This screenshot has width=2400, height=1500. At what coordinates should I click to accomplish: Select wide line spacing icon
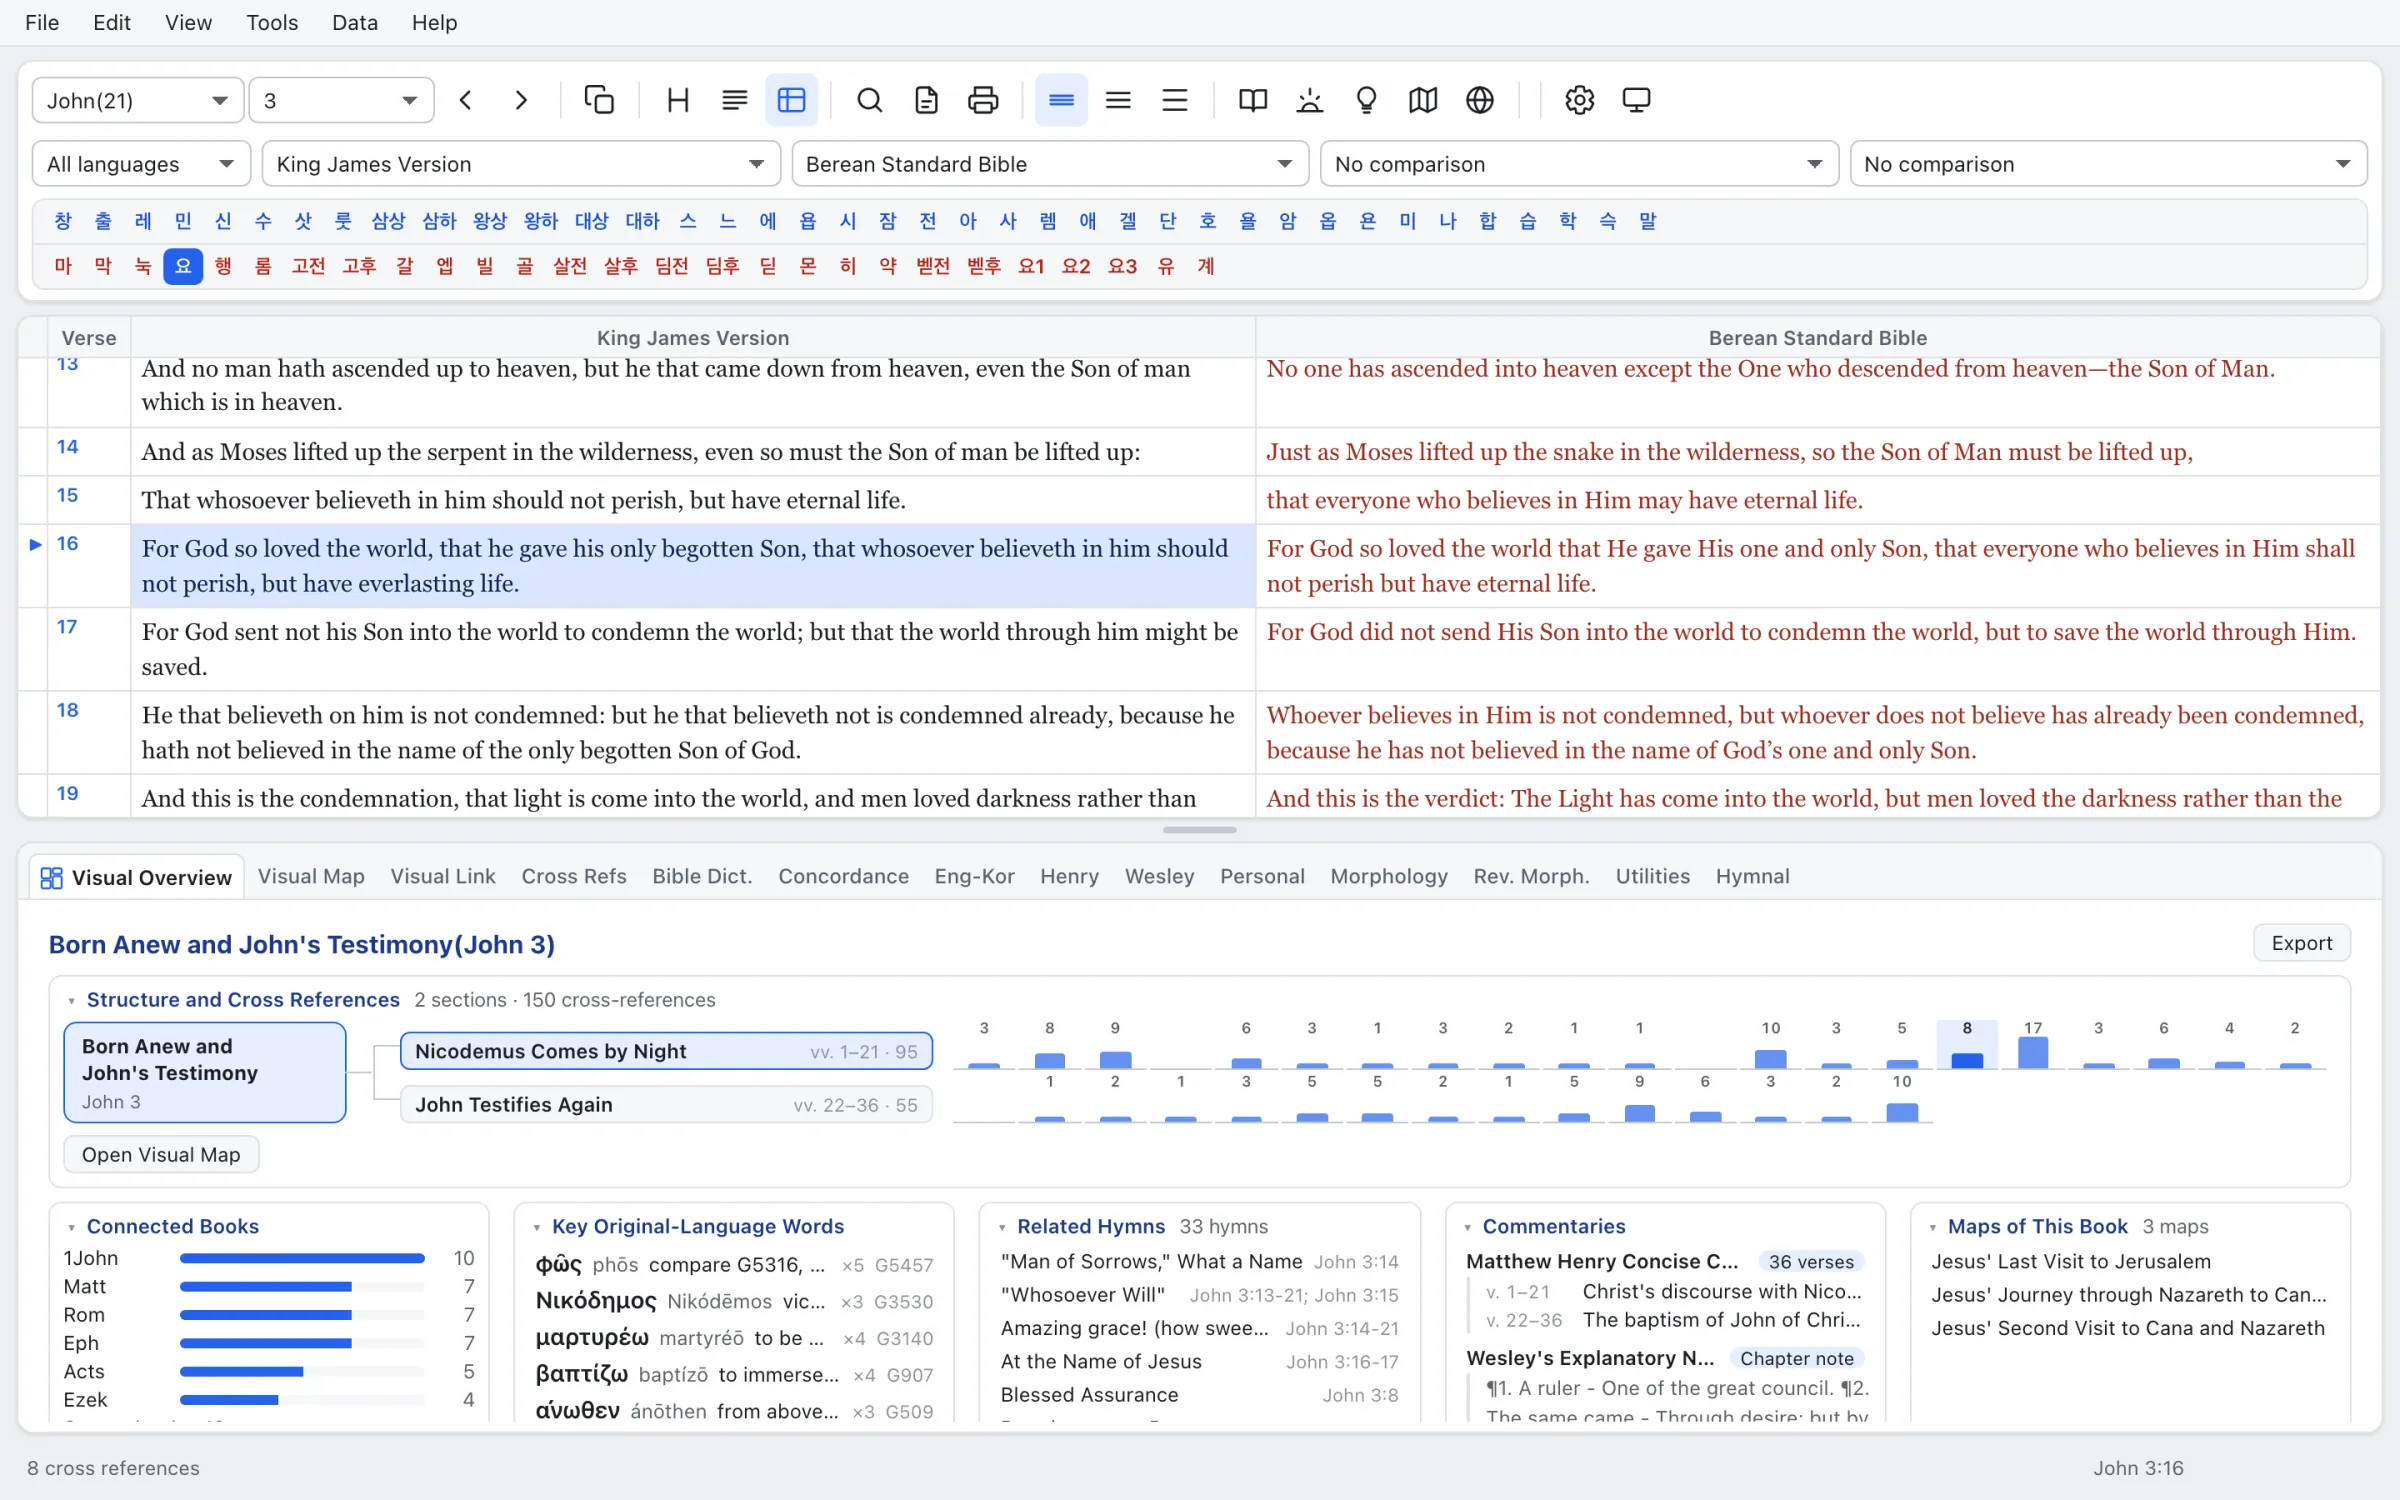coord(1175,100)
